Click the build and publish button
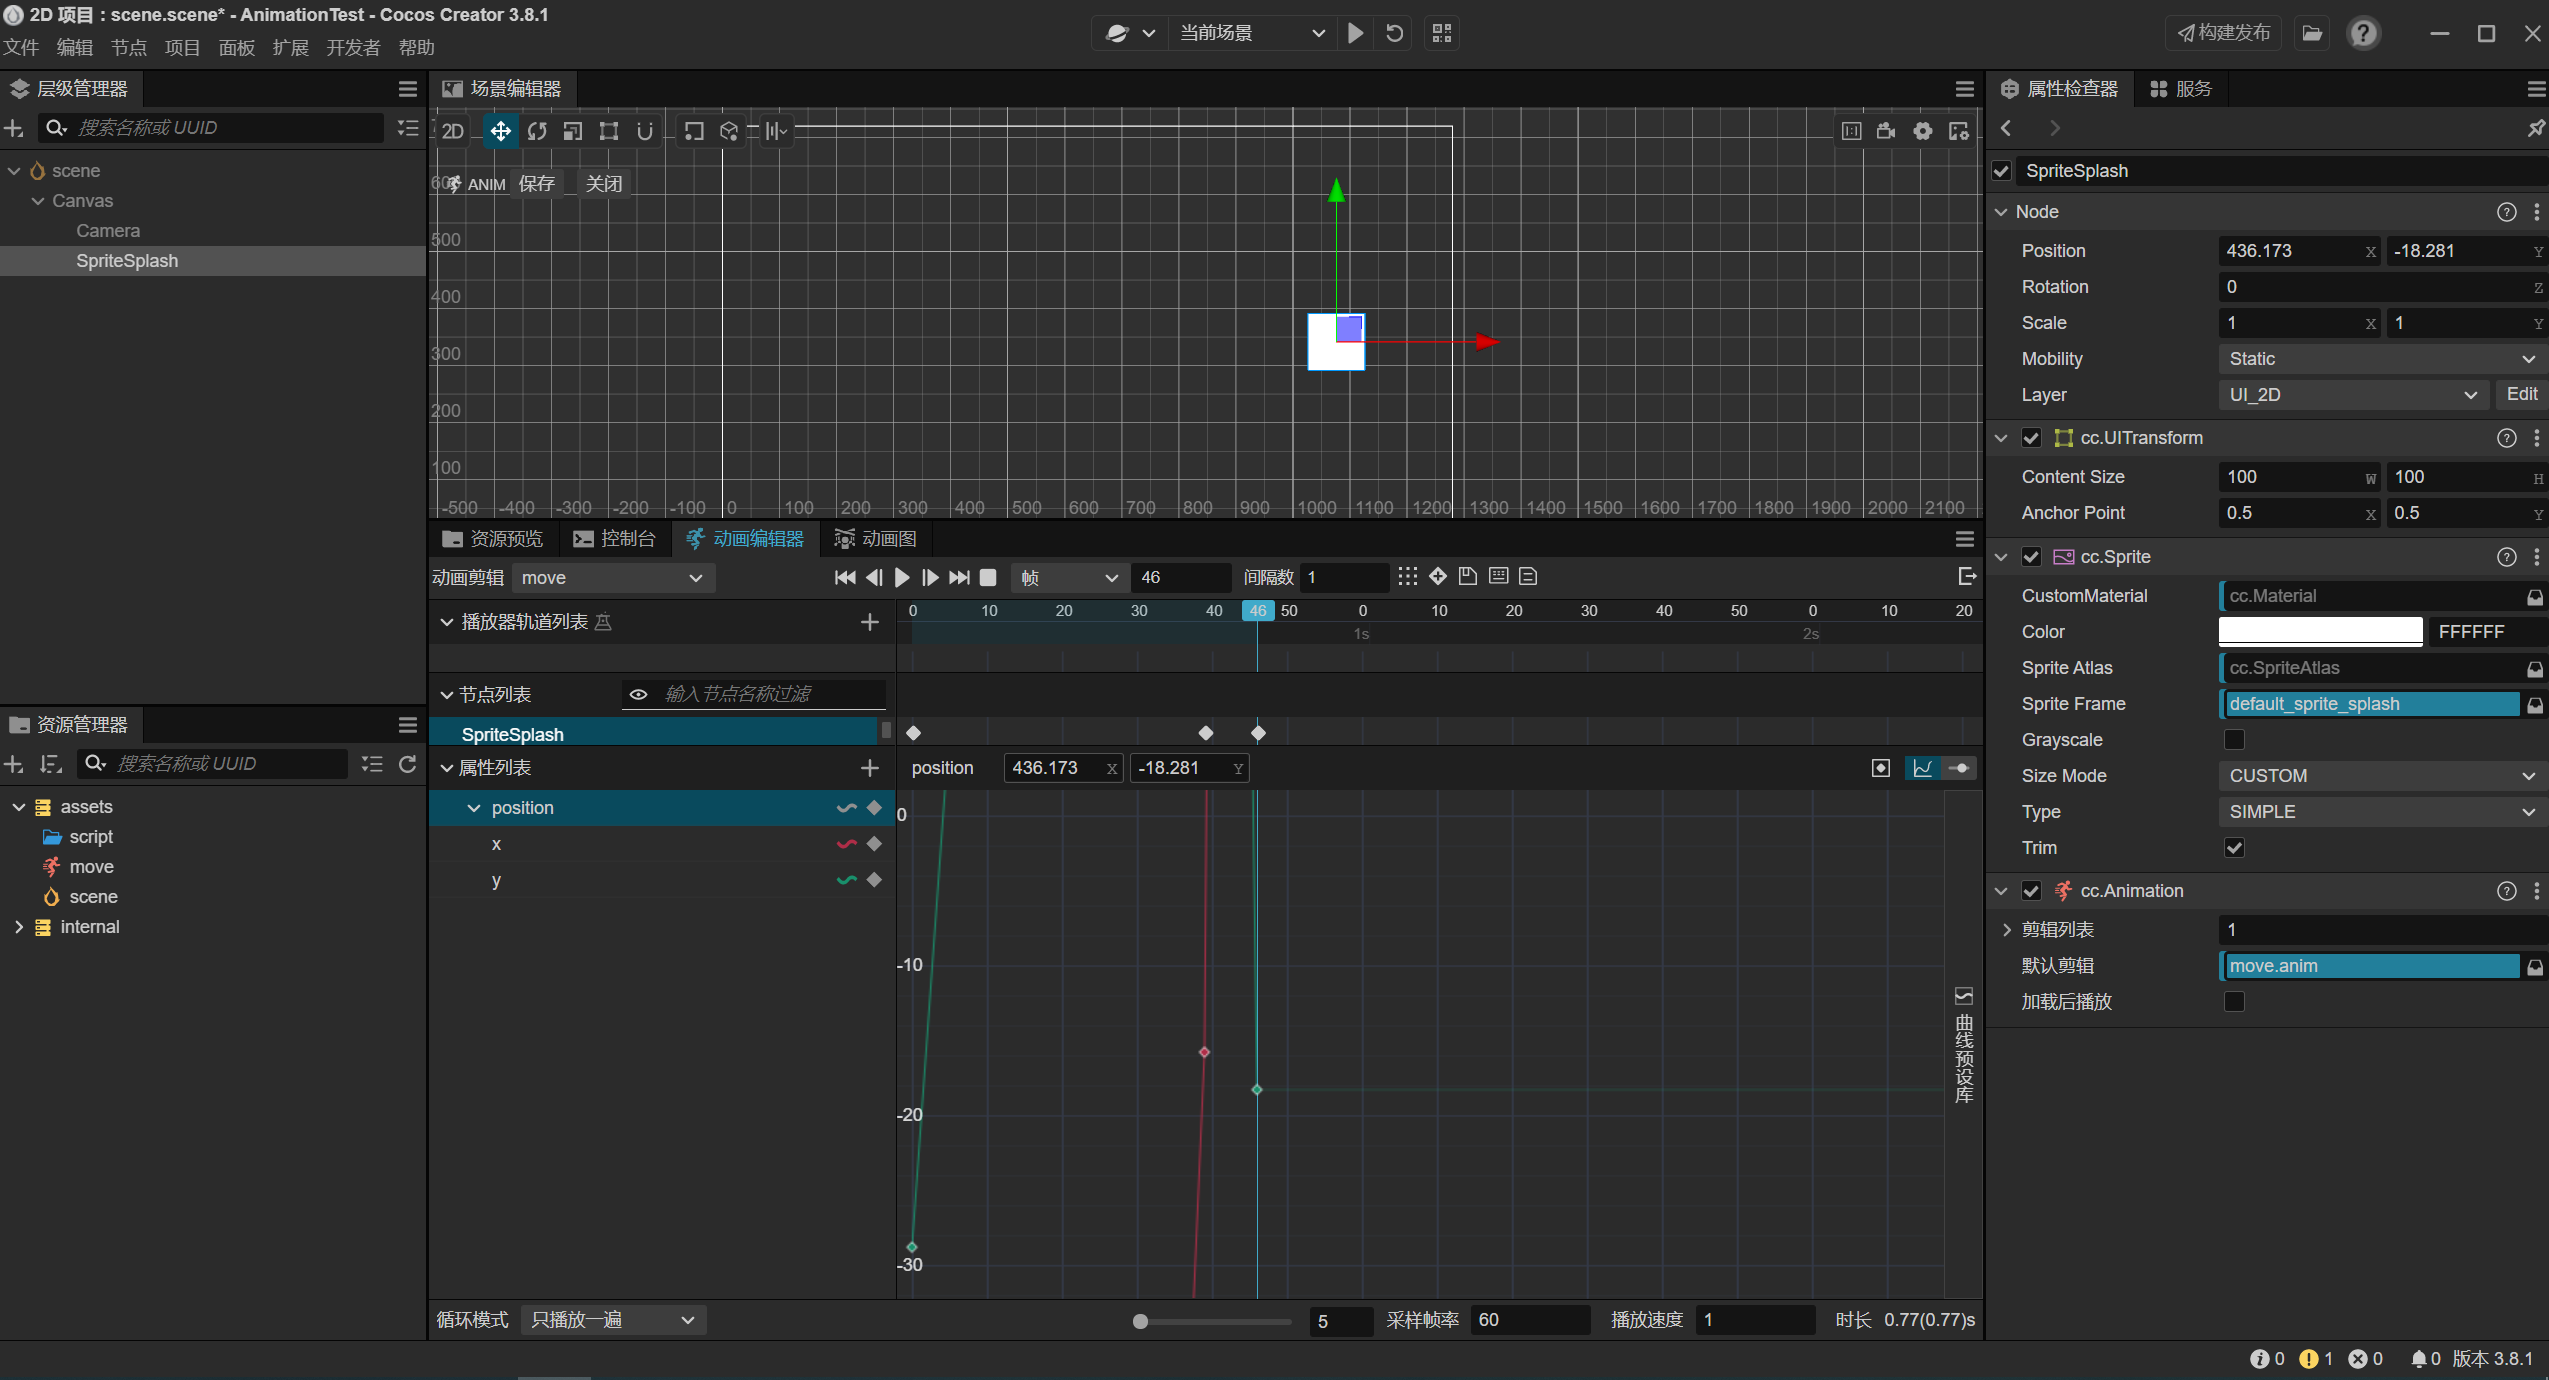Viewport: 2549px width, 1380px height. (x=2224, y=33)
